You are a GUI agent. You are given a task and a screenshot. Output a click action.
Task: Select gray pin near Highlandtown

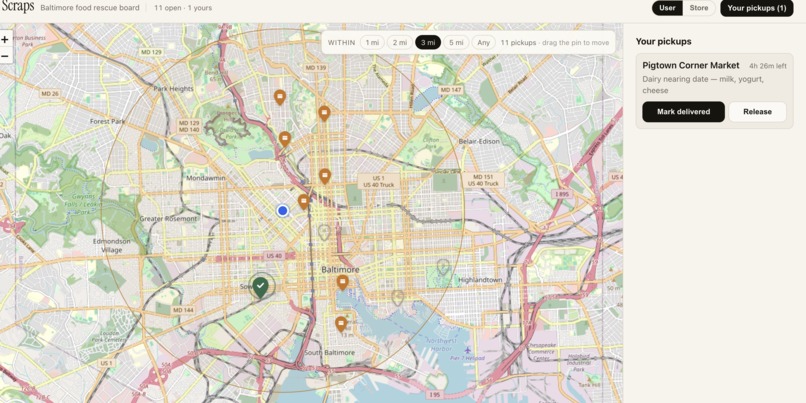(443, 266)
